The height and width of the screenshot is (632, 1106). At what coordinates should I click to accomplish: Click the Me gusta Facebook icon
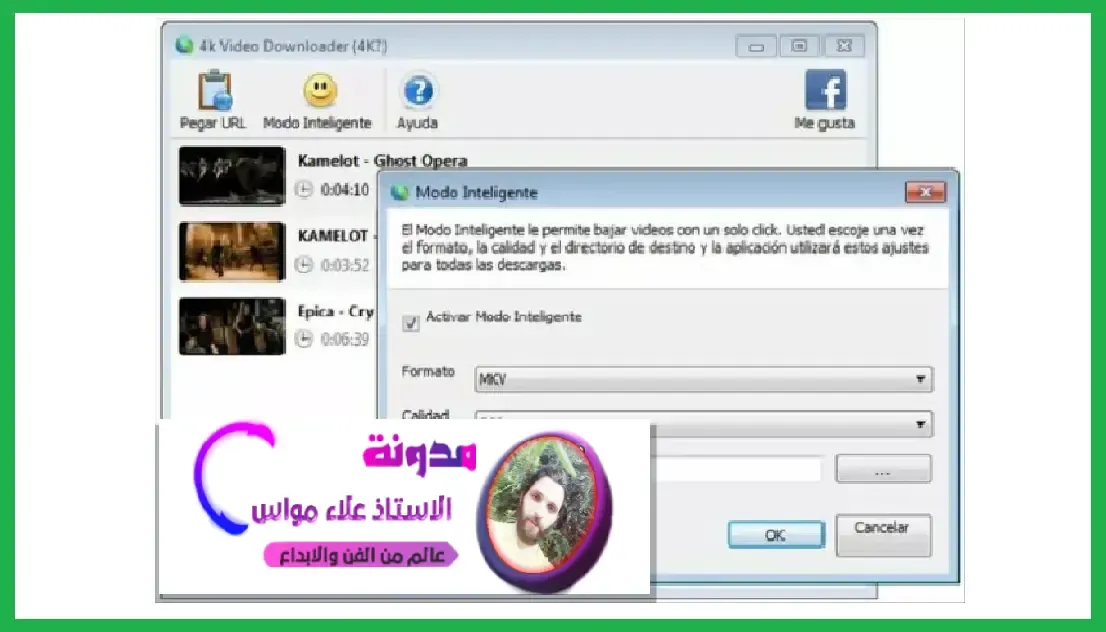tap(825, 90)
